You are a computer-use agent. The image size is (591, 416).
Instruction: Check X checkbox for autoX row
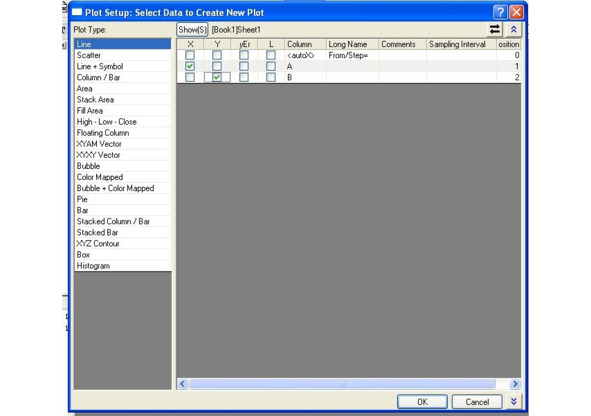pos(190,55)
